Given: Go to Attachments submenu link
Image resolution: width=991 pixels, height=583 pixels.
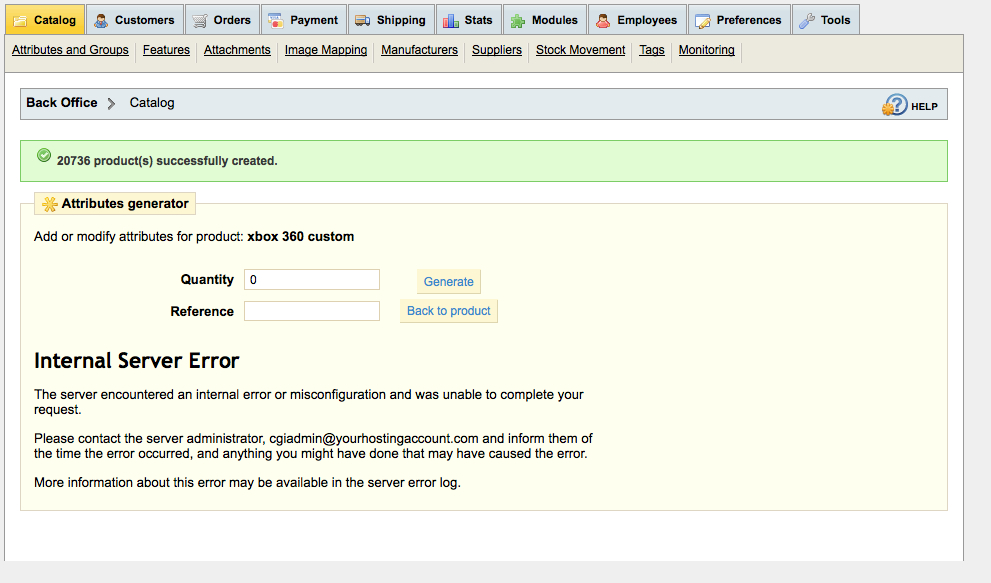Looking at the screenshot, I should click(x=237, y=50).
